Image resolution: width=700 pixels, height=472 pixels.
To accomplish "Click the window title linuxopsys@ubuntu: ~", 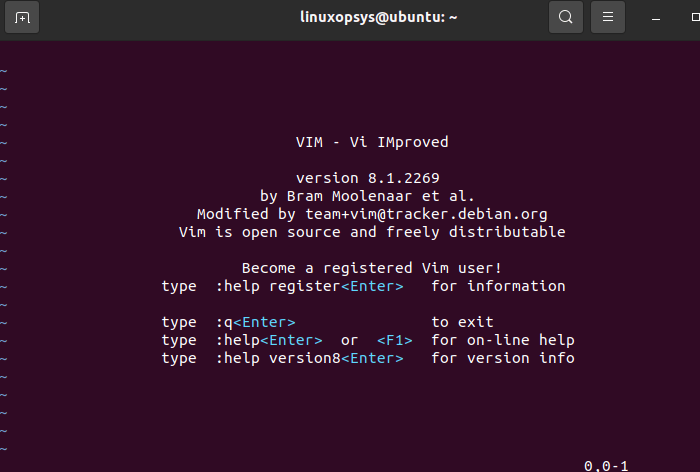I will coord(379,17).
